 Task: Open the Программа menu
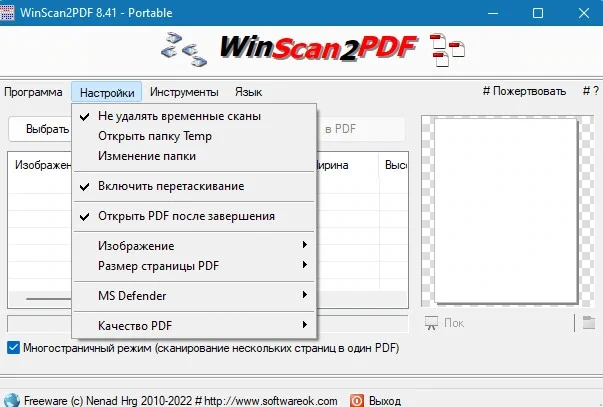pos(33,92)
